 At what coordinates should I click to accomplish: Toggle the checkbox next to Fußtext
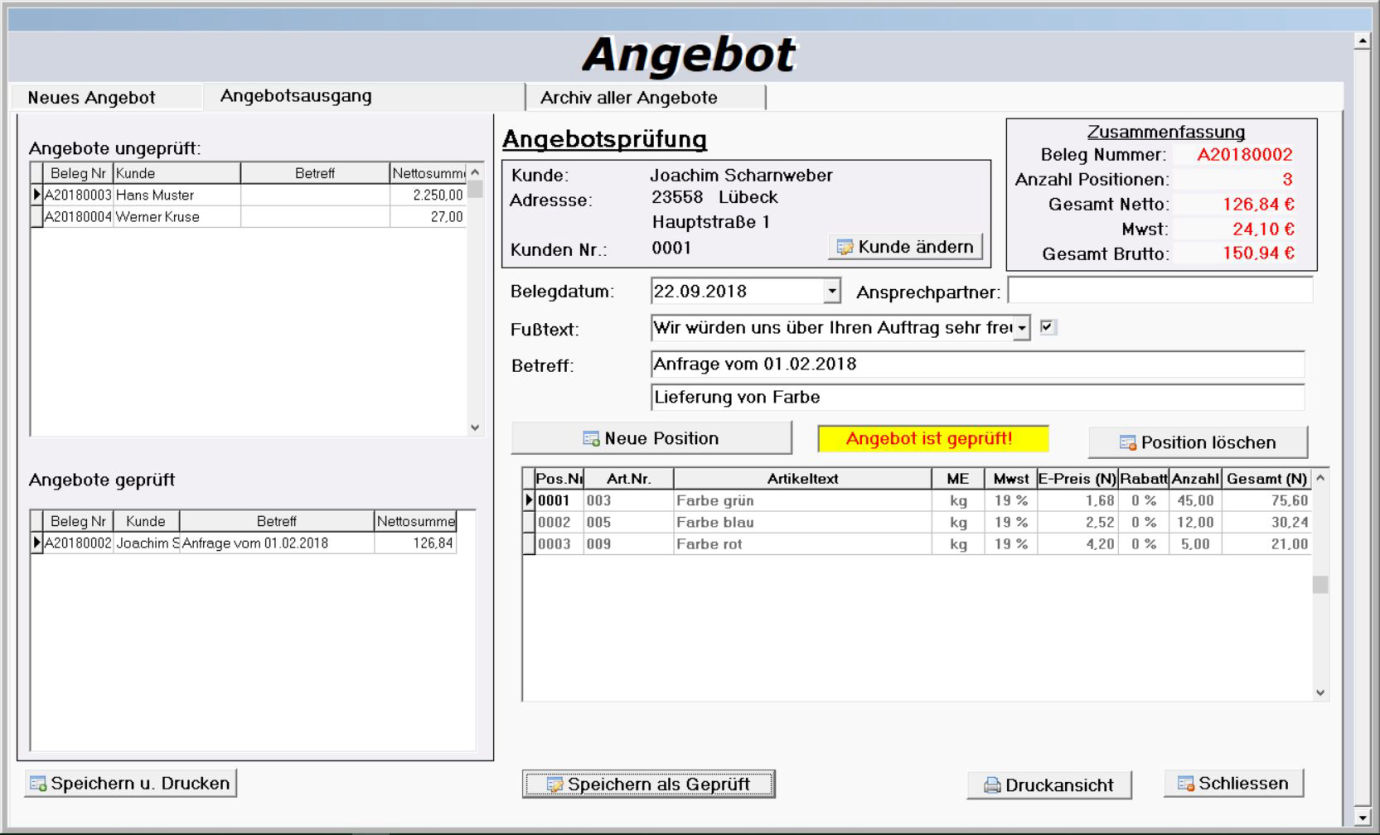[x=1048, y=327]
